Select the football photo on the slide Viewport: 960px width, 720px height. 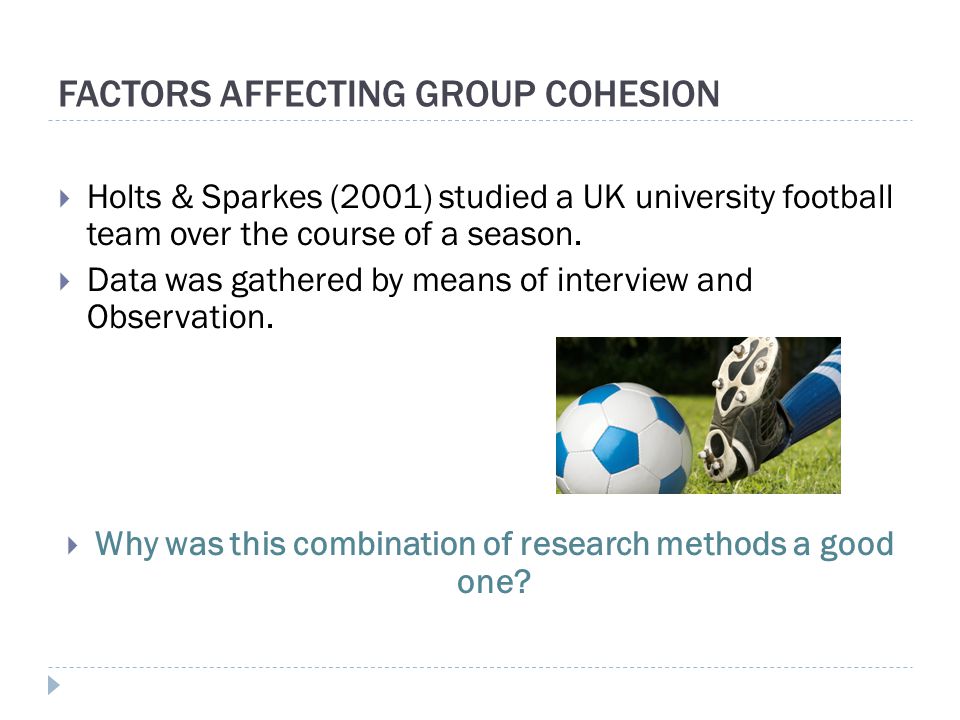point(698,415)
